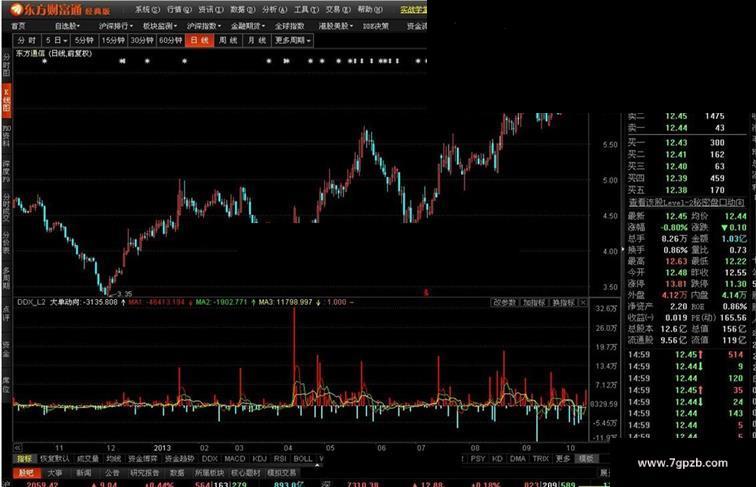756x487 pixels.
Task: Expand the 港股美股 dropdown
Action: pyautogui.click(x=336, y=26)
